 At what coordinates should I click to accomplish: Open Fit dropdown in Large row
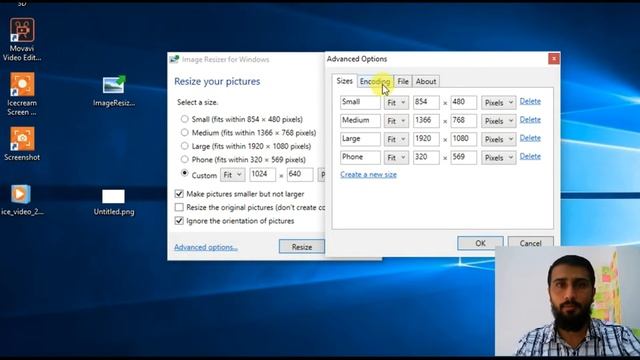(x=396, y=139)
